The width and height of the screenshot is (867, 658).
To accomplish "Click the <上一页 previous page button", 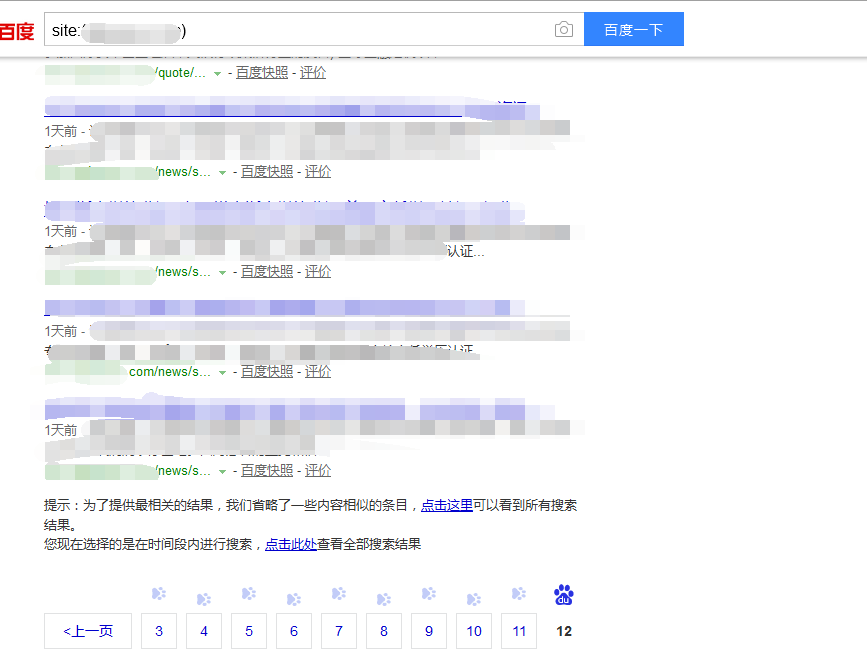I will 87,631.
